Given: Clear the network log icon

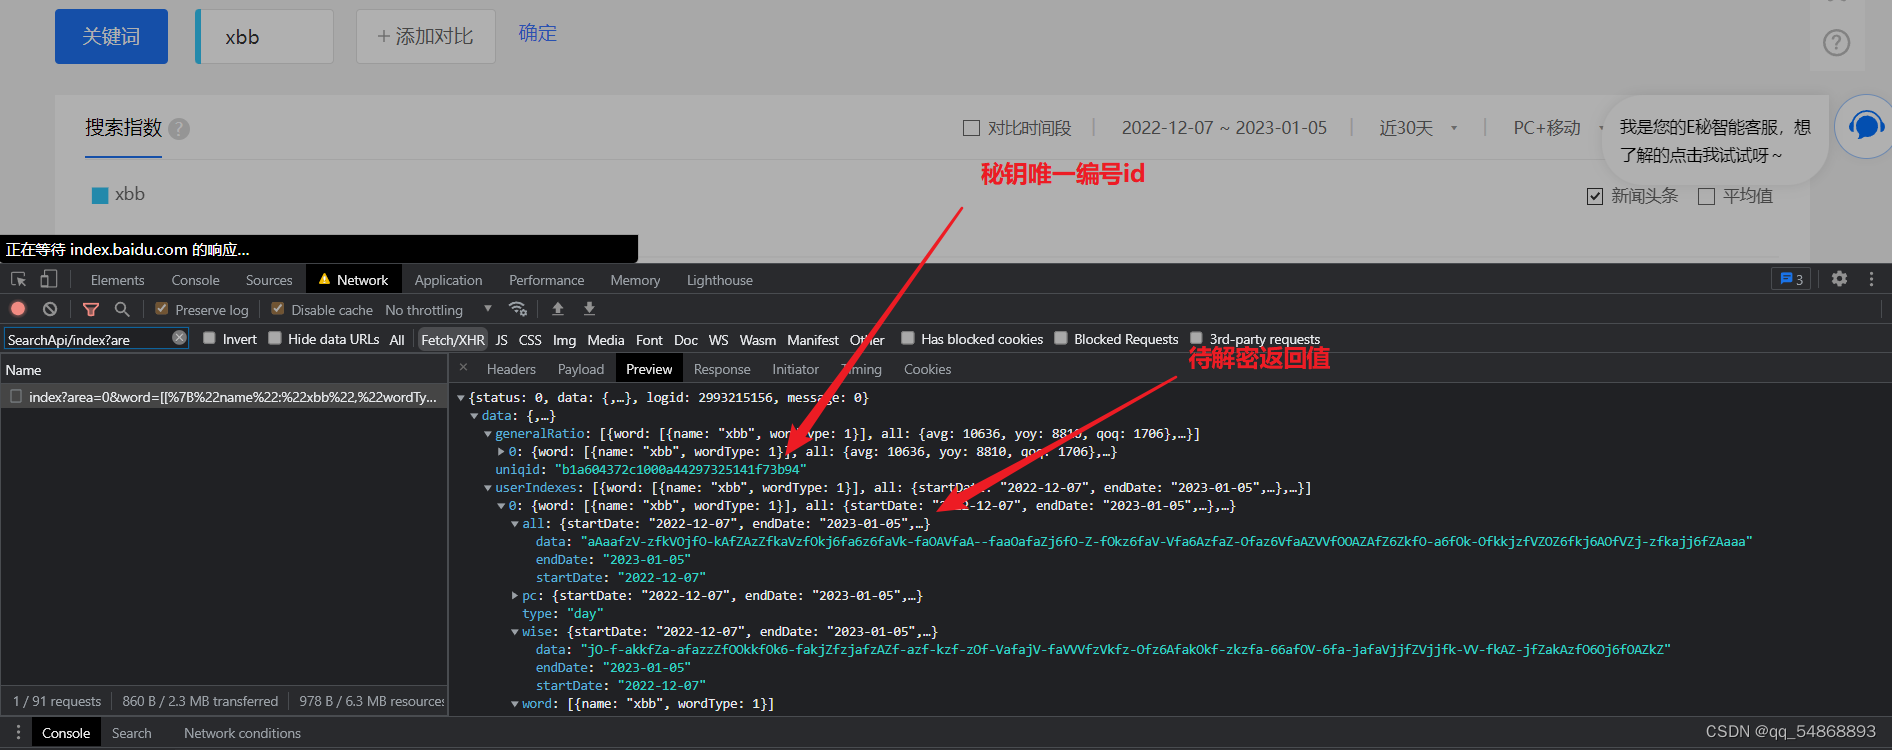Looking at the screenshot, I should (x=50, y=309).
